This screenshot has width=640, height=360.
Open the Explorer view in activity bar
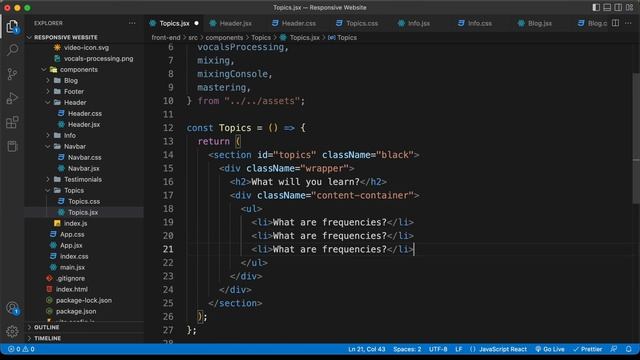tap(12, 26)
